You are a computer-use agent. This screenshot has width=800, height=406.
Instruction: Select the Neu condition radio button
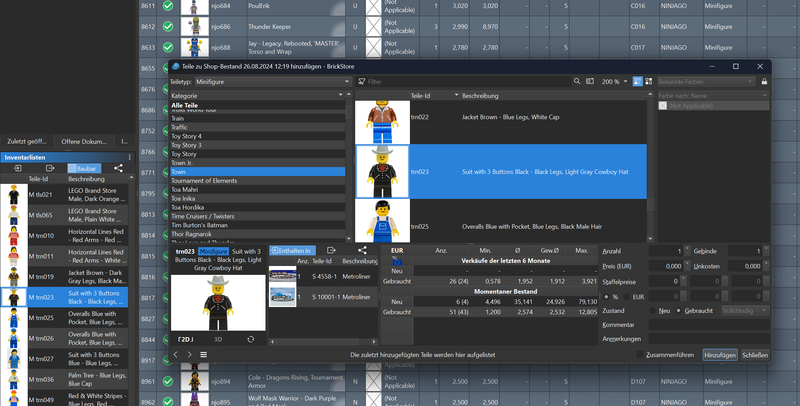[653, 311]
